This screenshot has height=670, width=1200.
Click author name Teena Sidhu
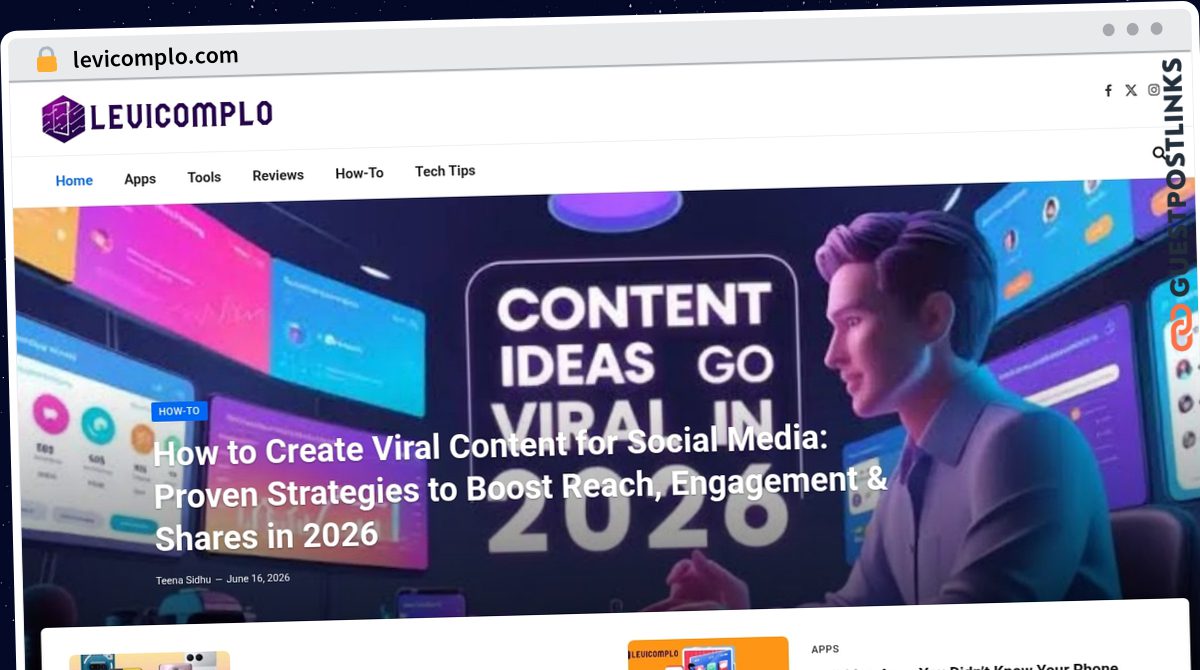coord(183,580)
